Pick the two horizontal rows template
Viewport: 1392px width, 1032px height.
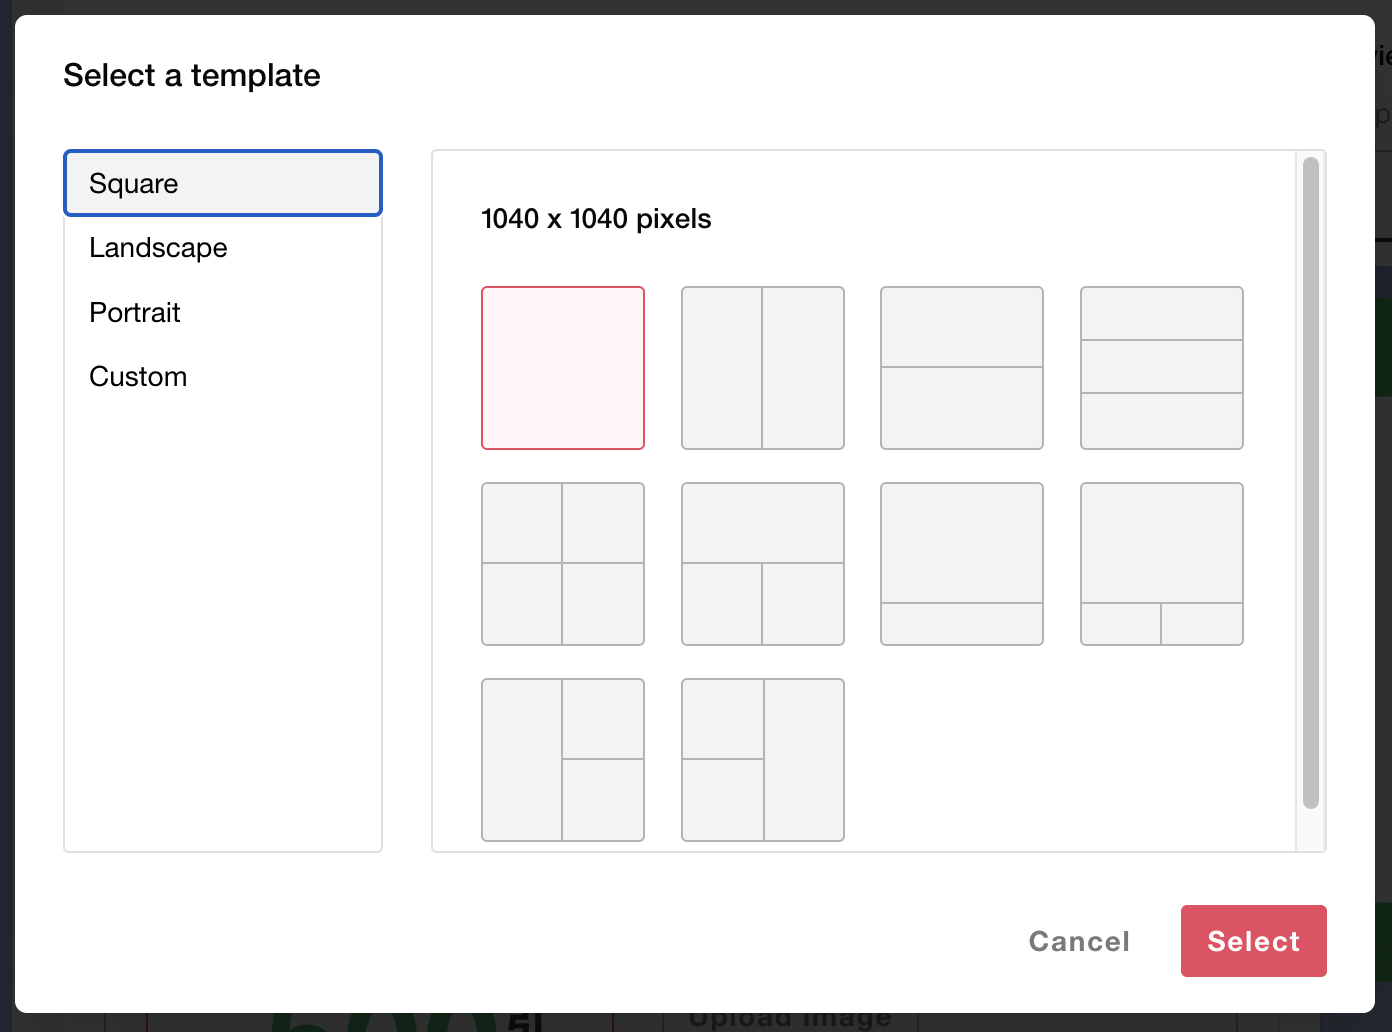[962, 368]
